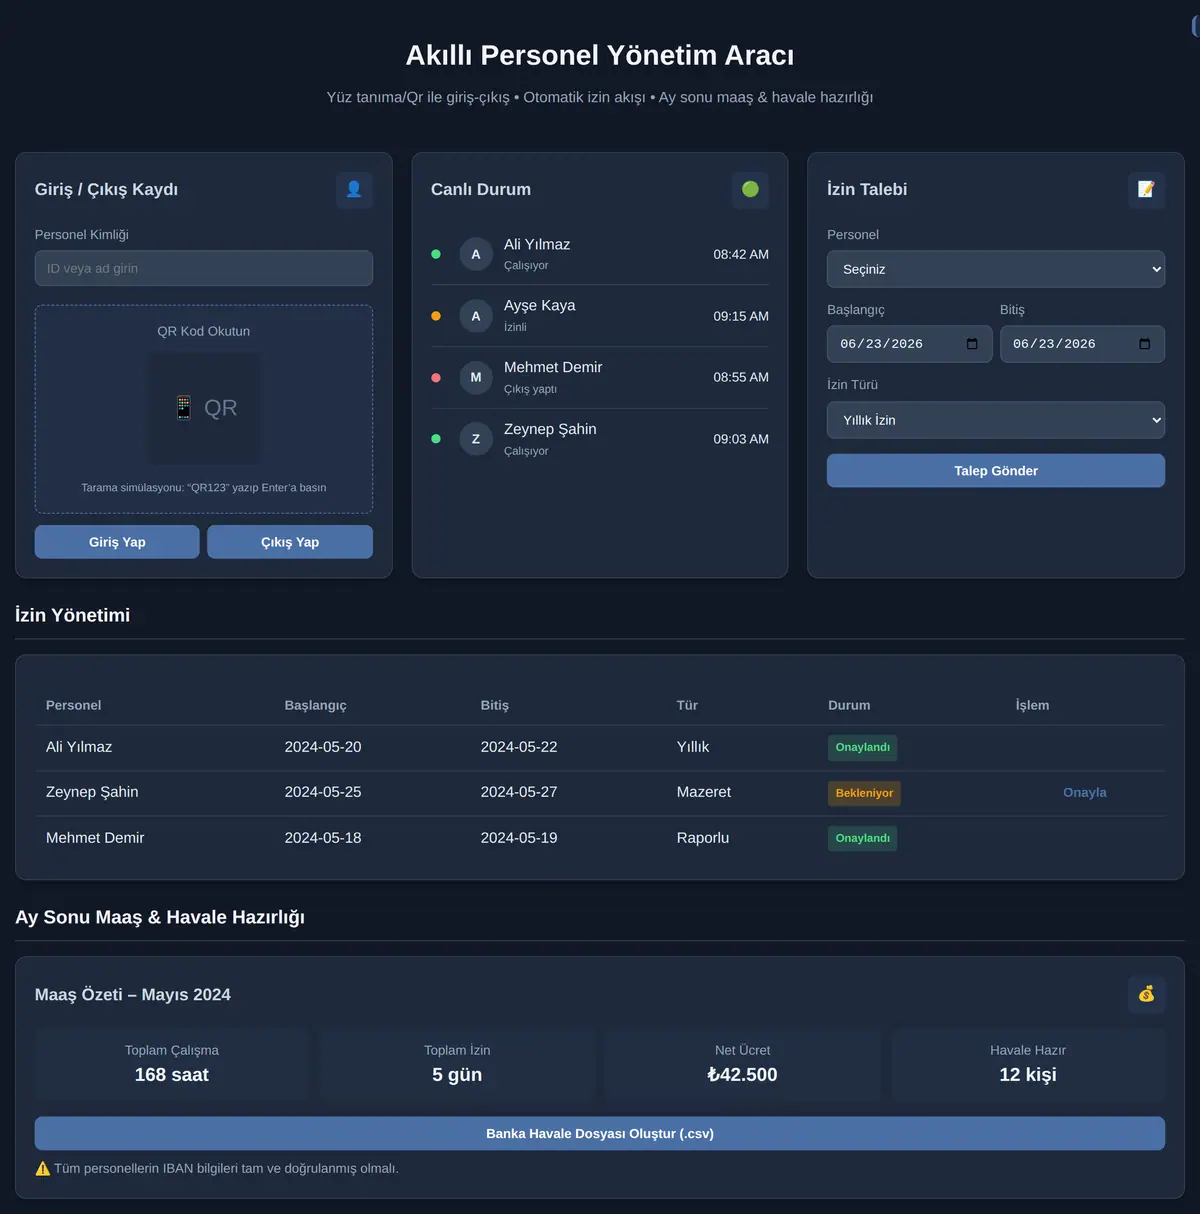Click the ₺42.500 Net Ücret value
Viewport: 1200px width, 1214px height.
tap(742, 1075)
